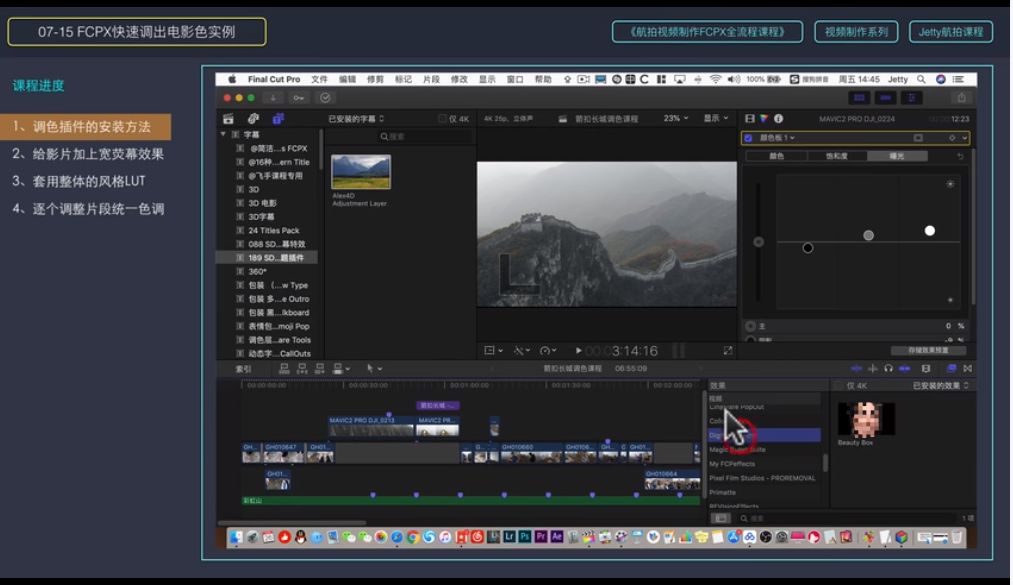Select the white highlights exposure puck

click(930, 231)
